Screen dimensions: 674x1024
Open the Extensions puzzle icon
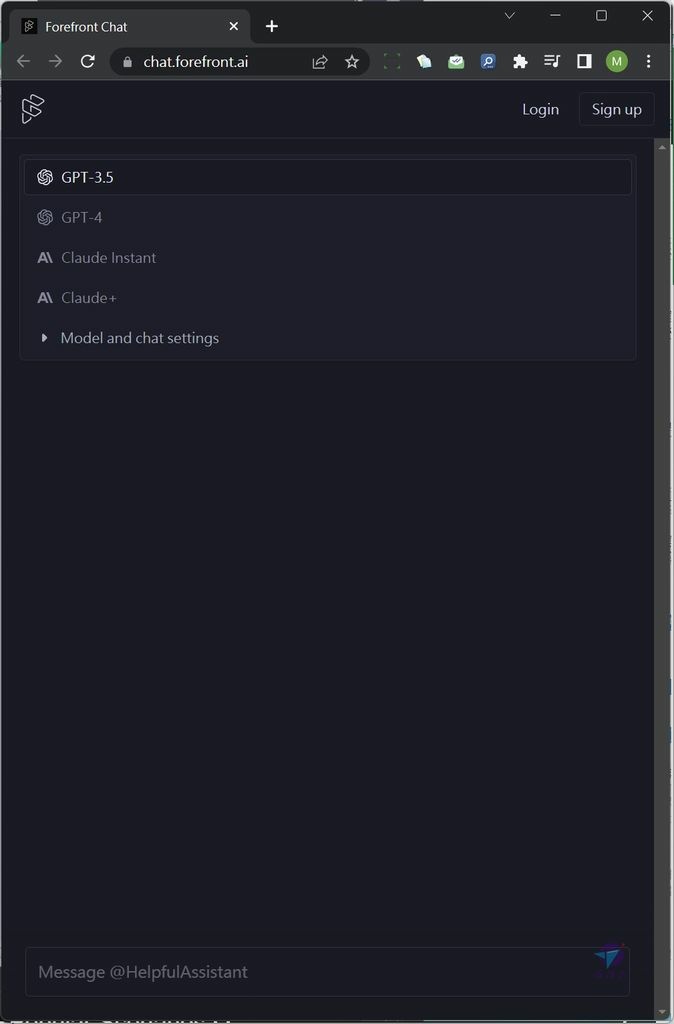click(x=520, y=62)
